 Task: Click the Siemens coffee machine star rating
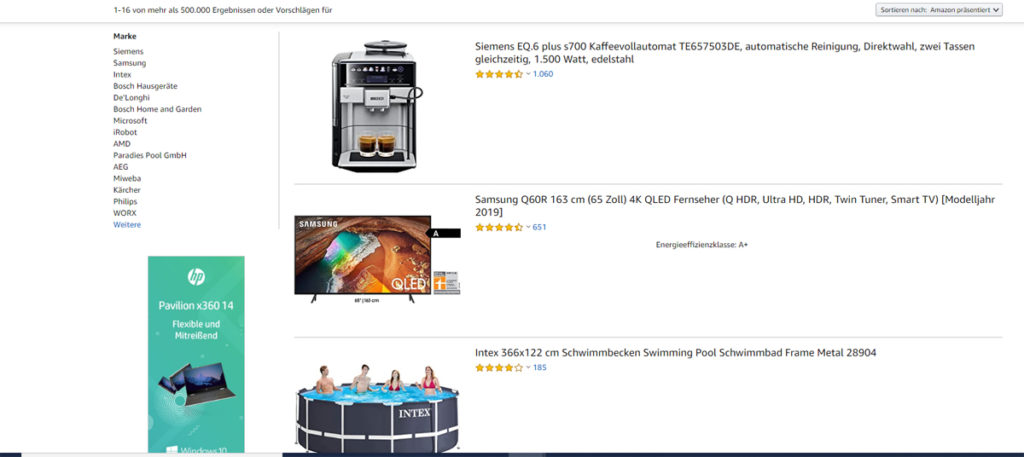point(499,74)
